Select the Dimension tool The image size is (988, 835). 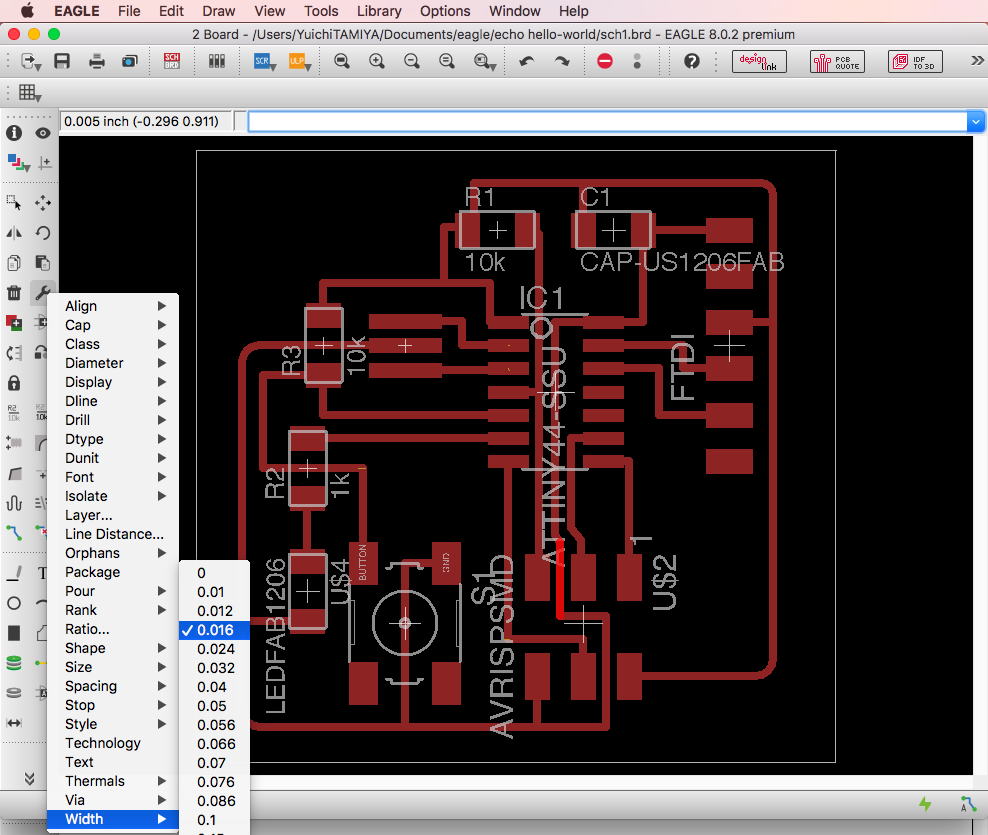point(14,722)
